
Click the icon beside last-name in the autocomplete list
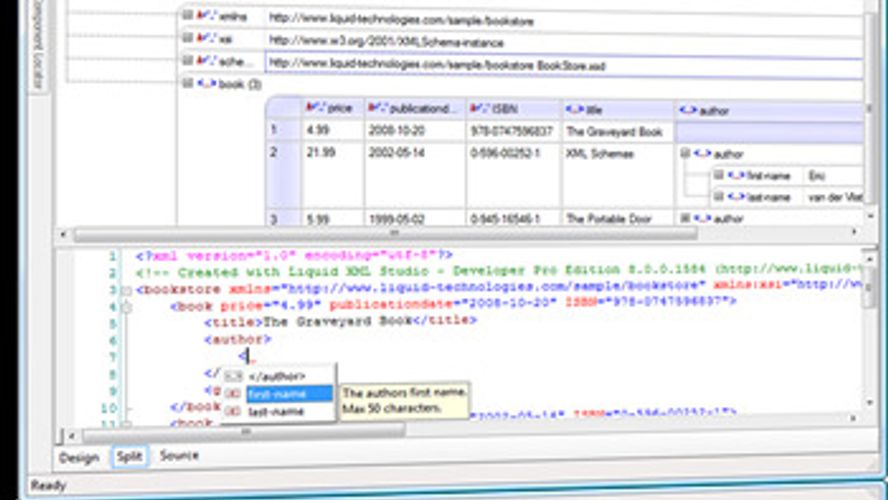tap(233, 411)
